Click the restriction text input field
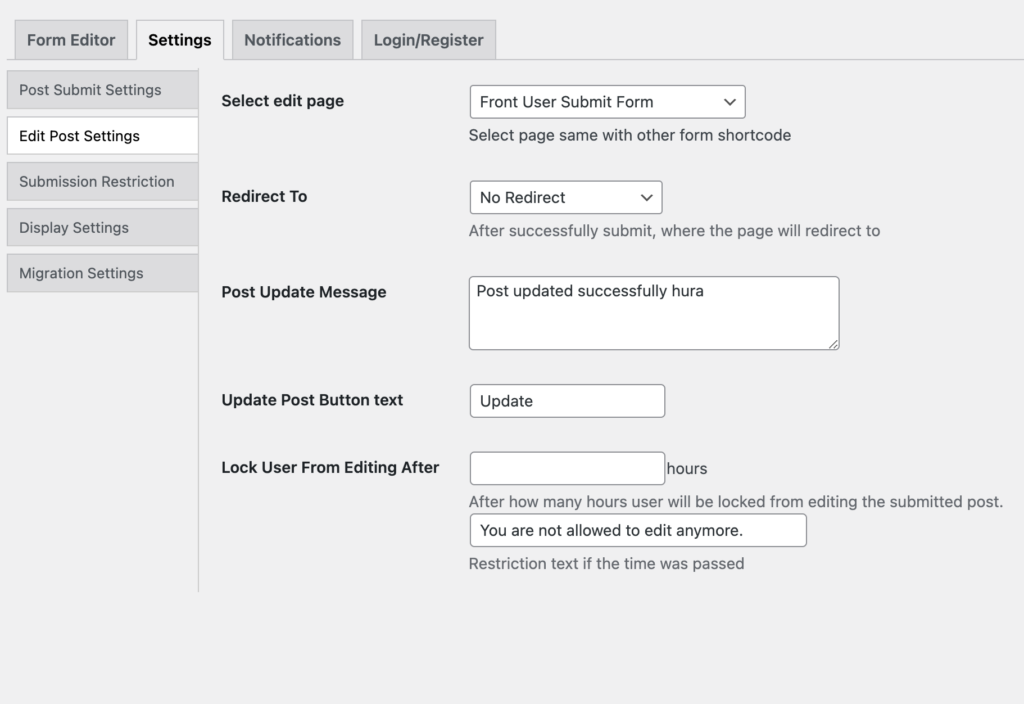 (637, 531)
